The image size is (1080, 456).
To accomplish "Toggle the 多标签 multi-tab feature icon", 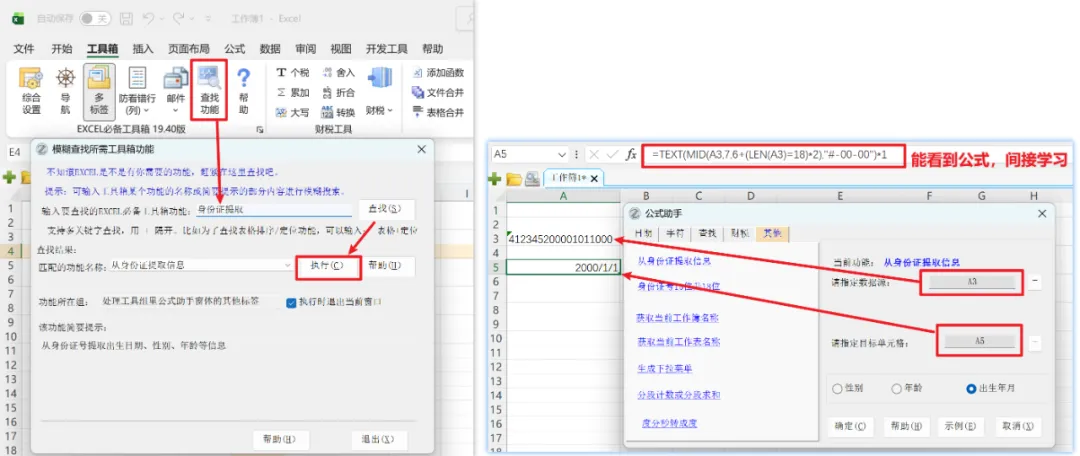I will click(x=98, y=90).
